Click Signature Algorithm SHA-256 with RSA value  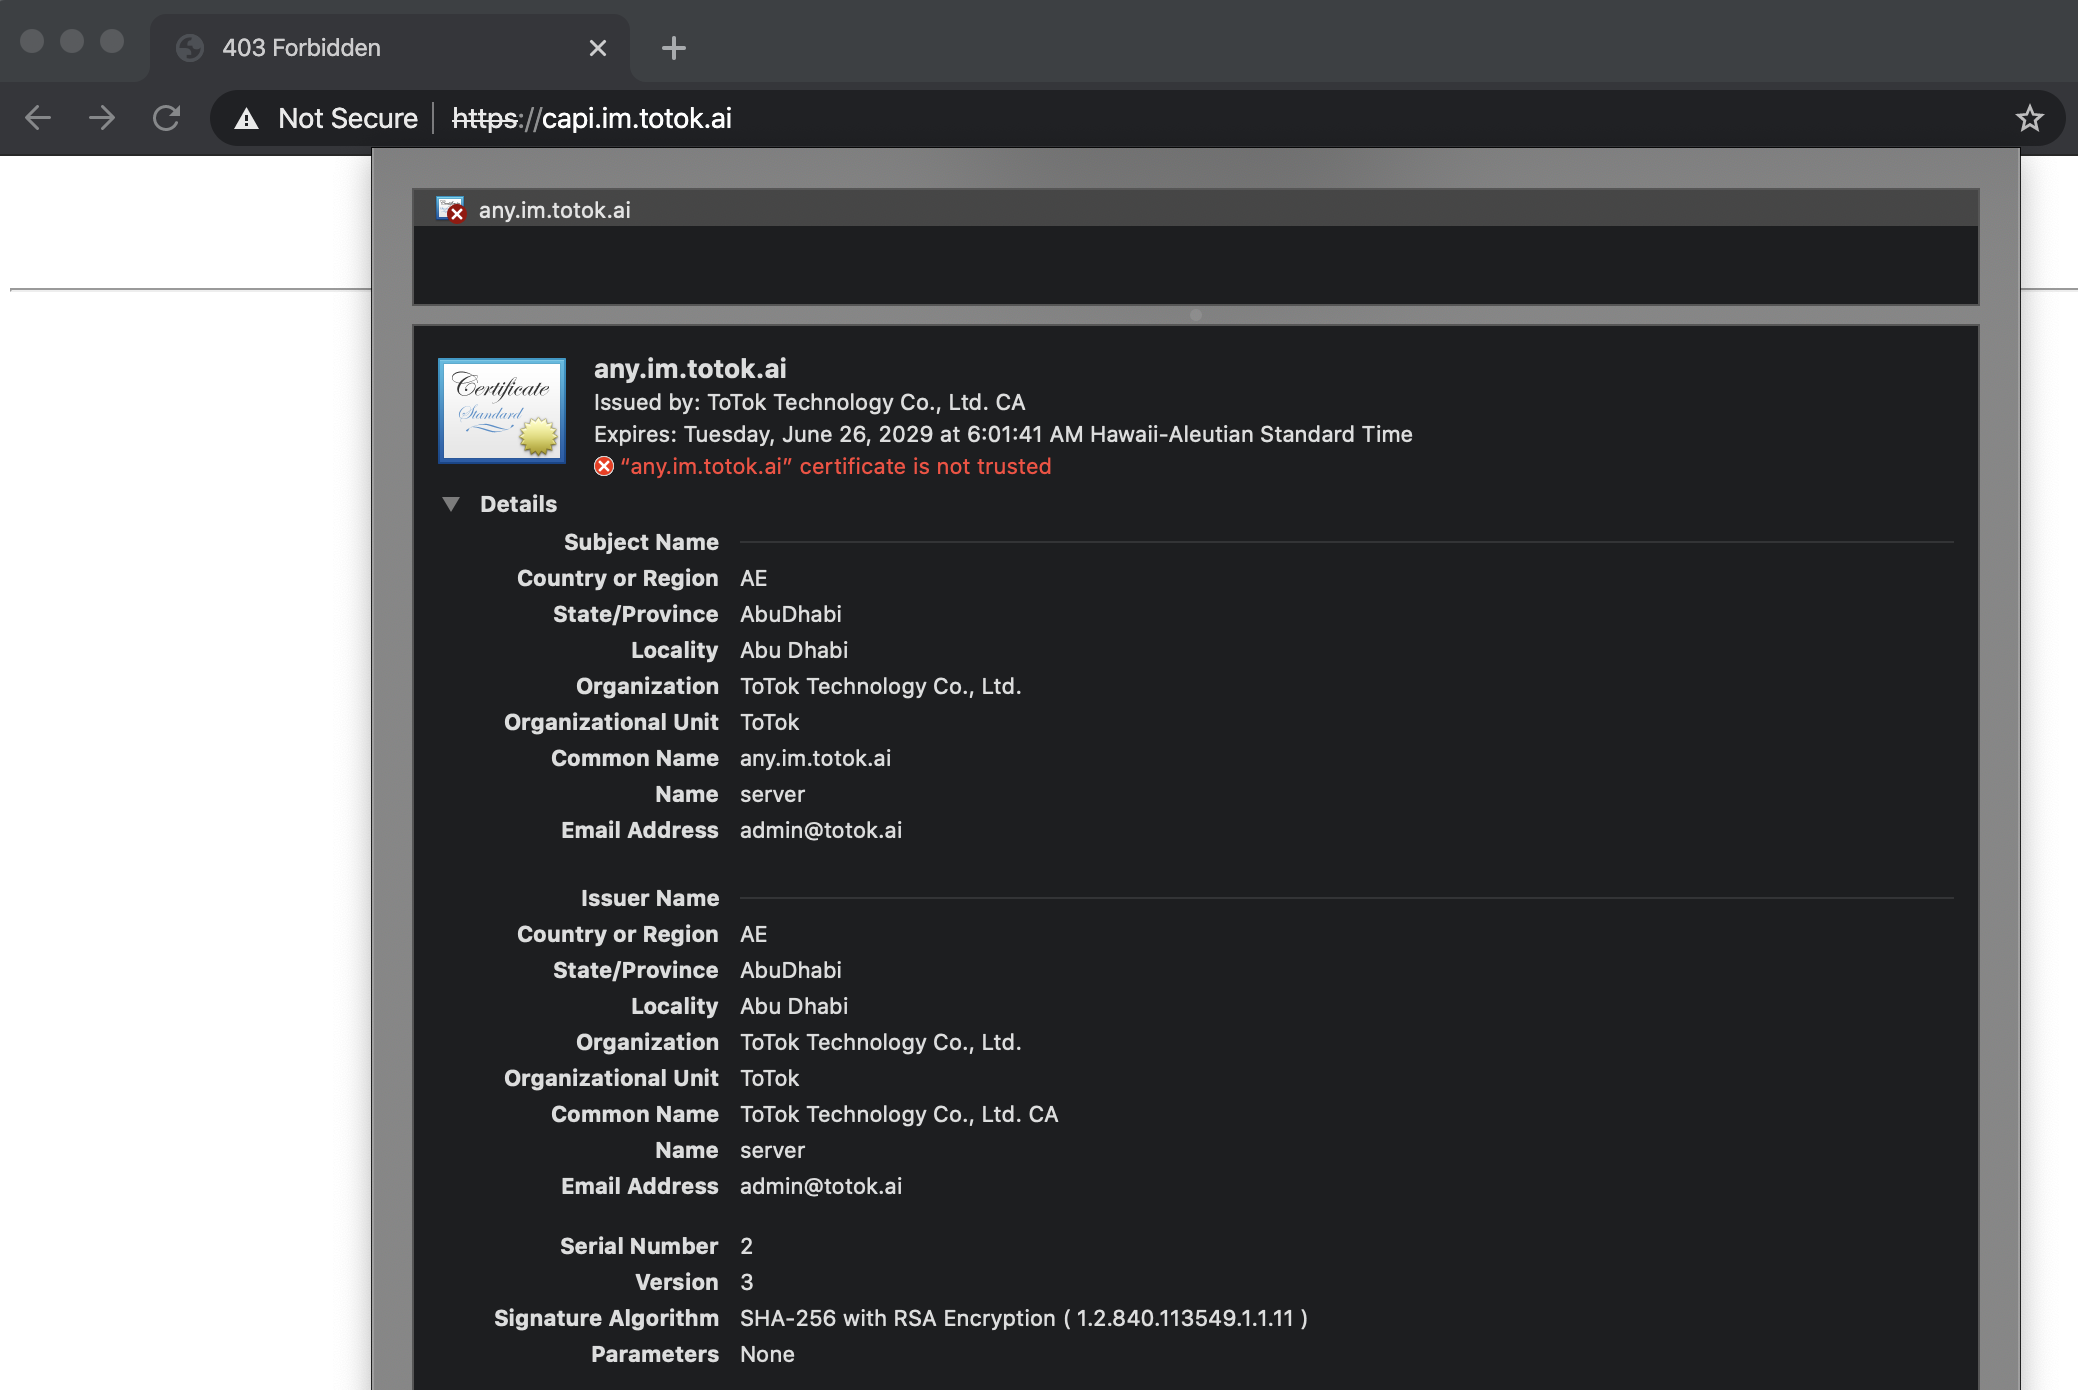click(1023, 1318)
